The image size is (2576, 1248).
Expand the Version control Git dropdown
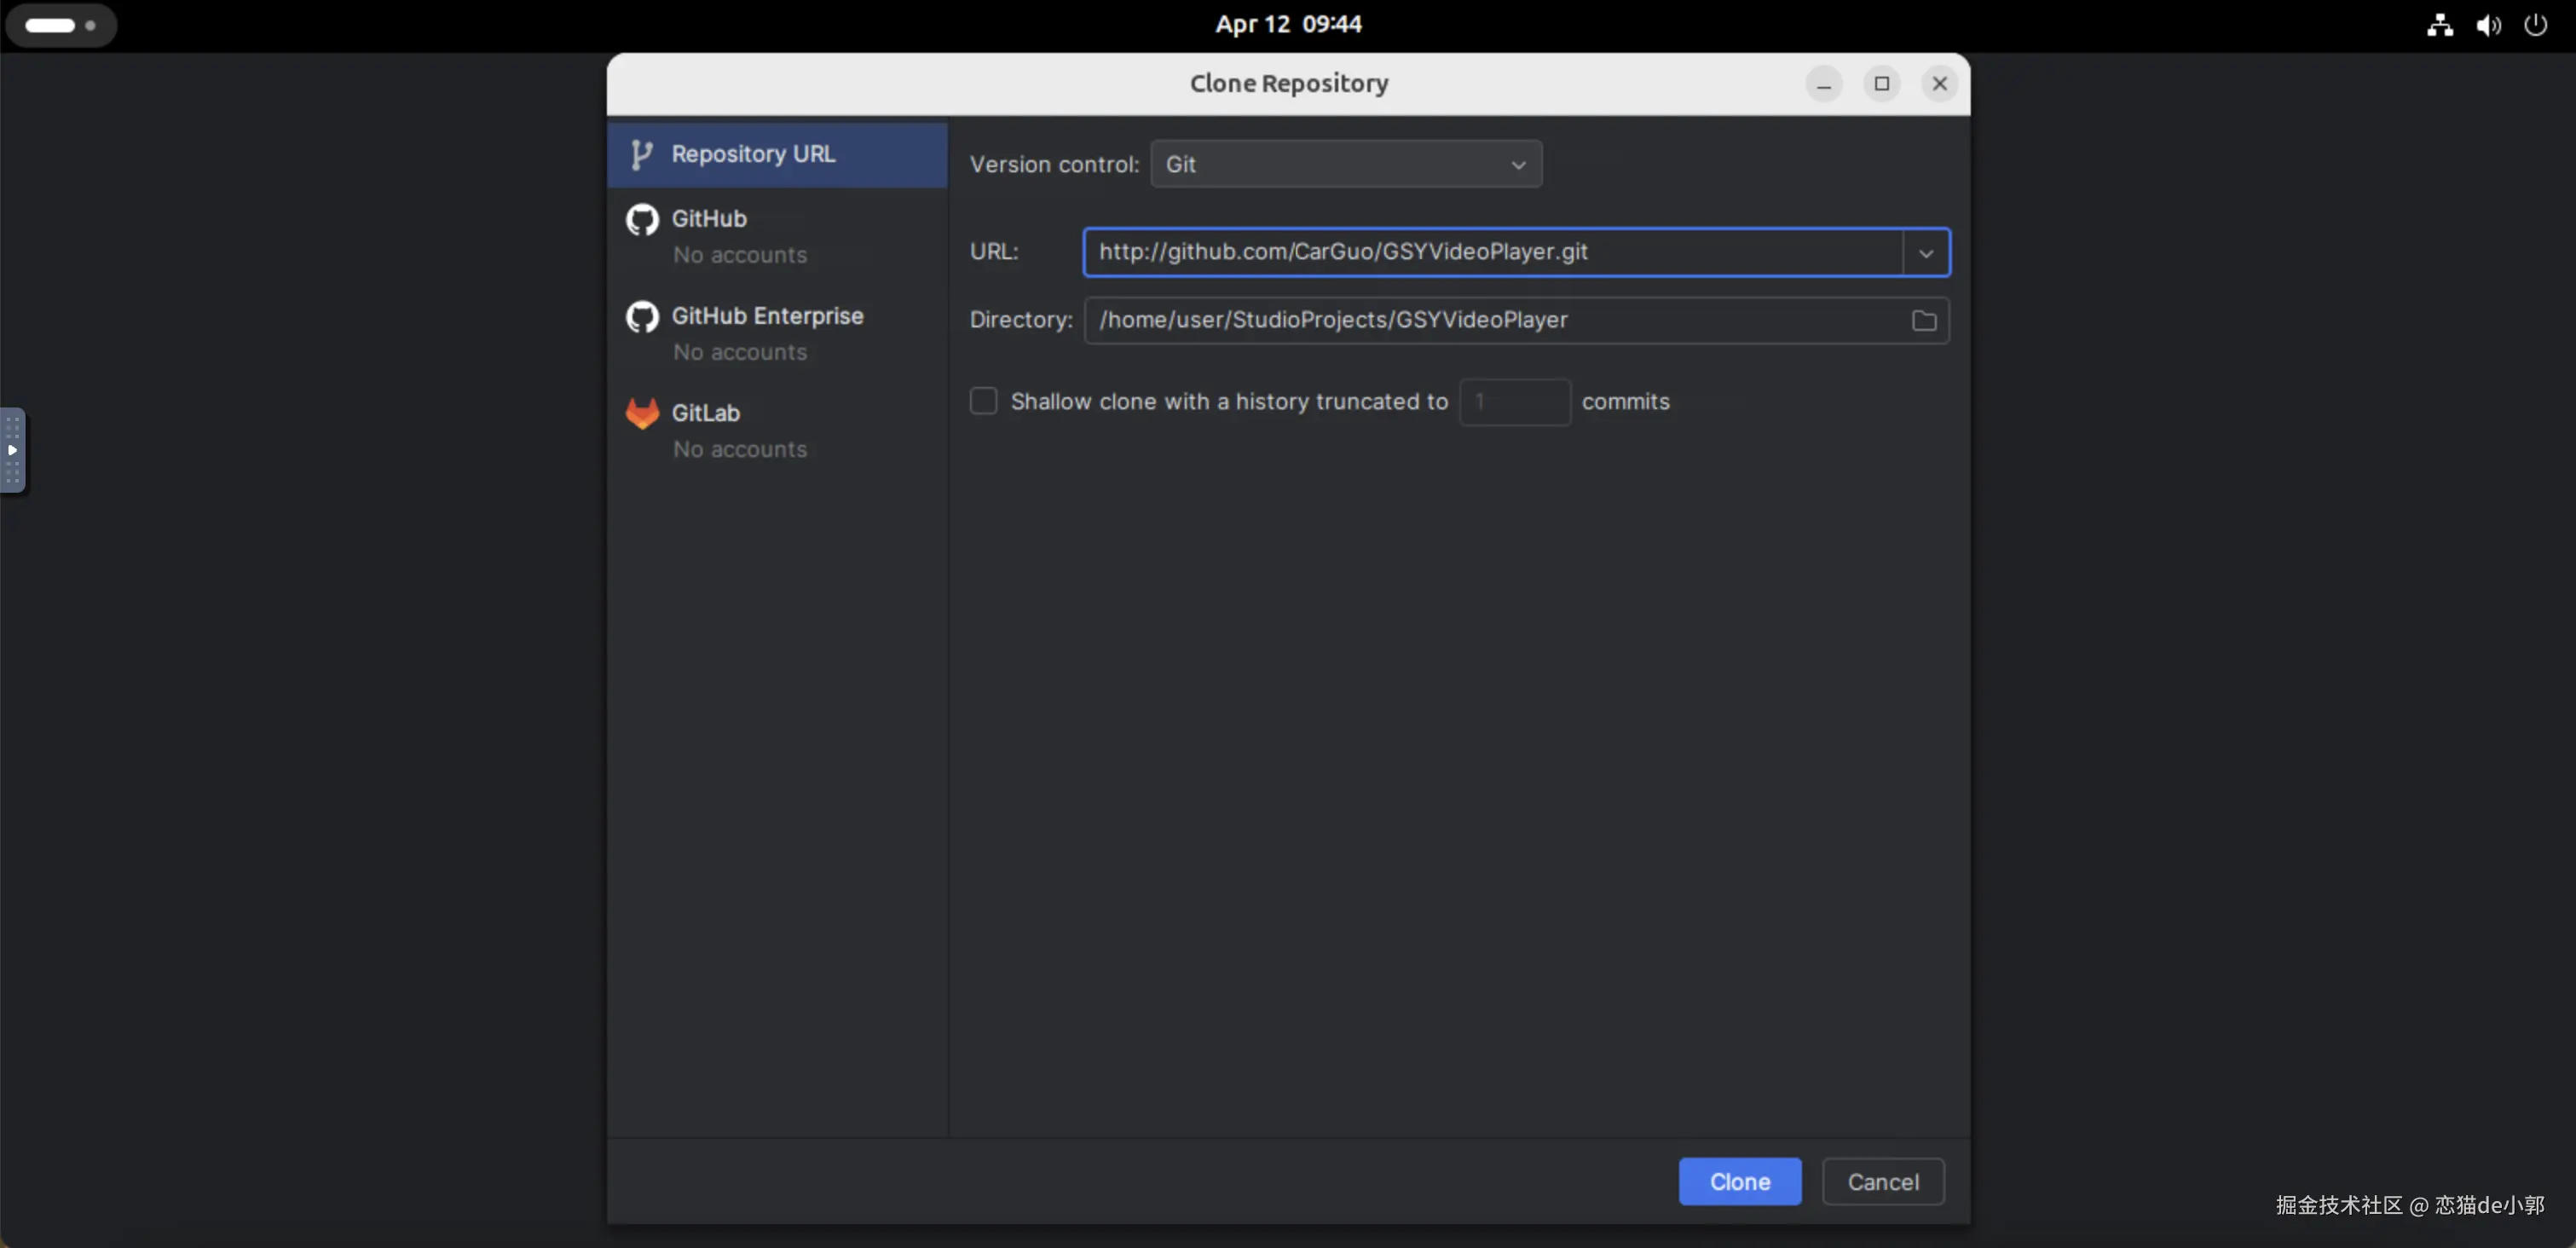[x=1345, y=164]
